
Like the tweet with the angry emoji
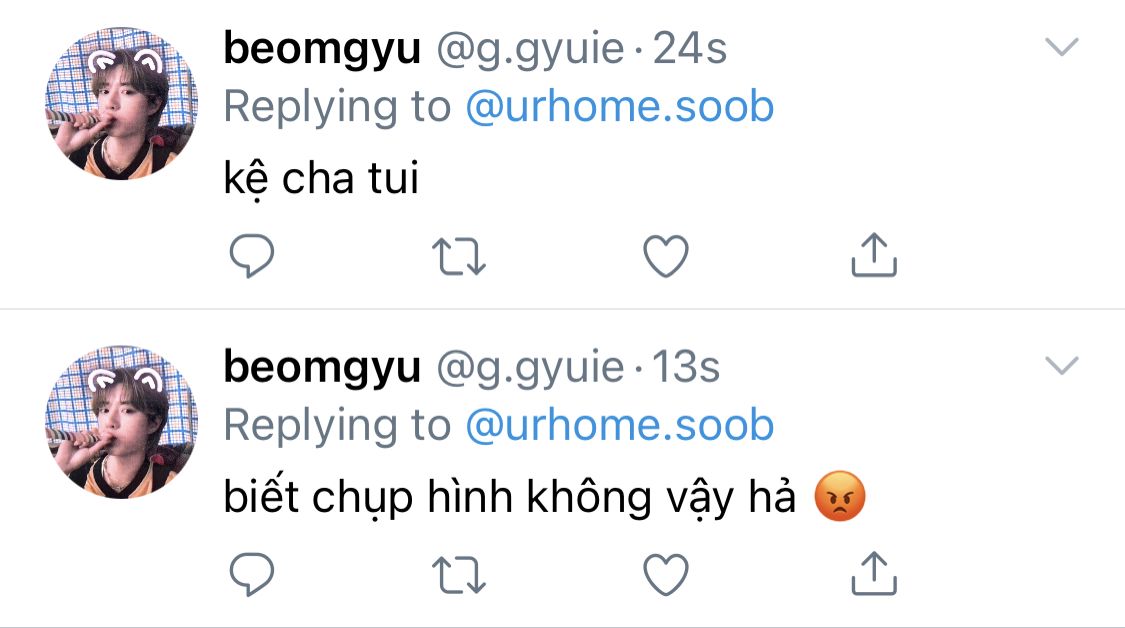(x=666, y=575)
